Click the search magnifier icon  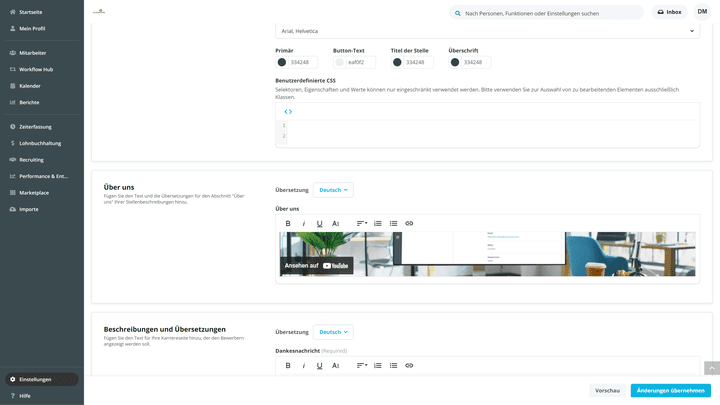tap(458, 13)
